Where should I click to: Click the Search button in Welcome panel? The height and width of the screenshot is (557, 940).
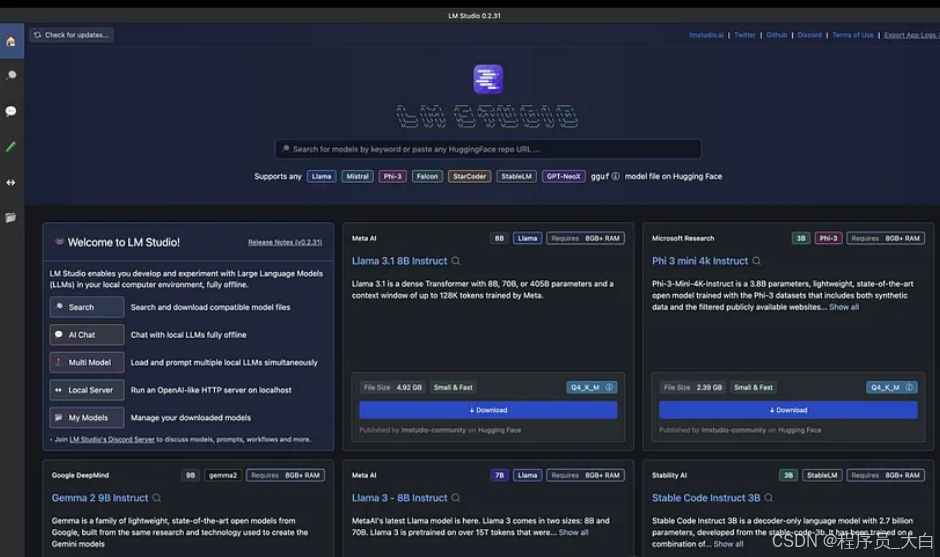(87, 307)
